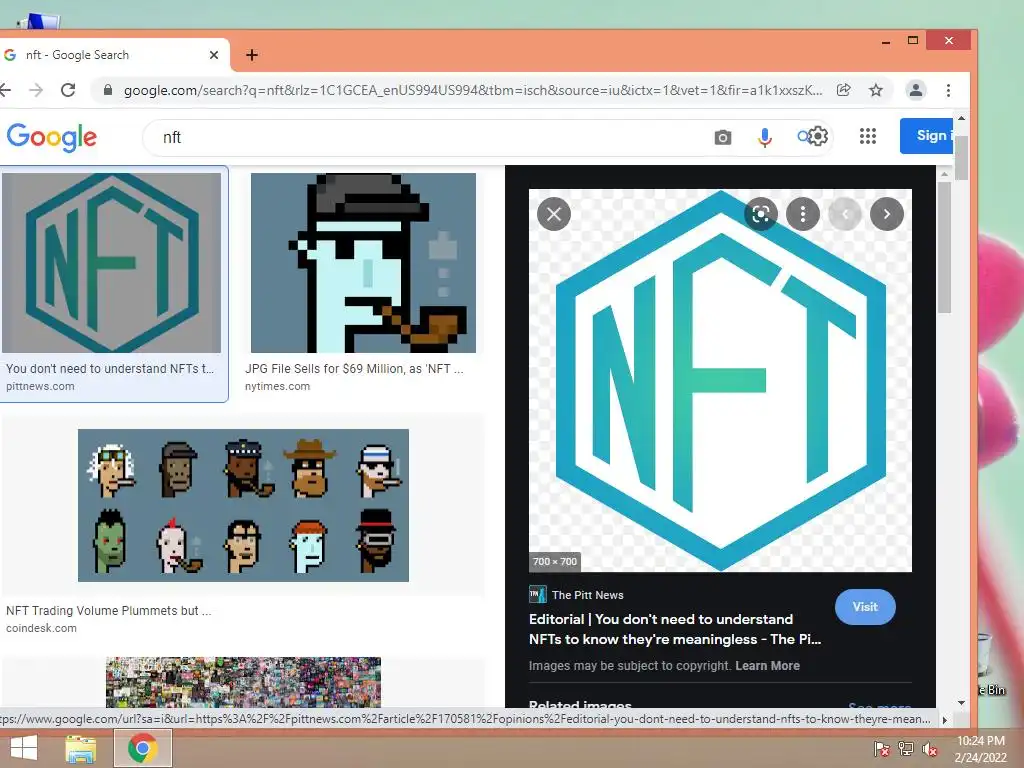Reload the current page
This screenshot has height=768, width=1024.
pos(68,89)
